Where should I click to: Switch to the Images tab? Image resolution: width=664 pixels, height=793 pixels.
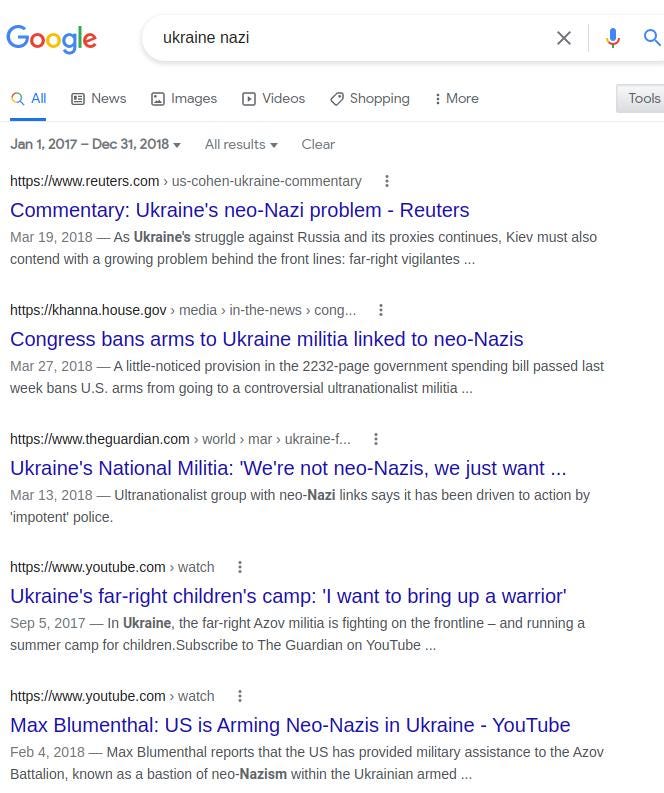[184, 99]
